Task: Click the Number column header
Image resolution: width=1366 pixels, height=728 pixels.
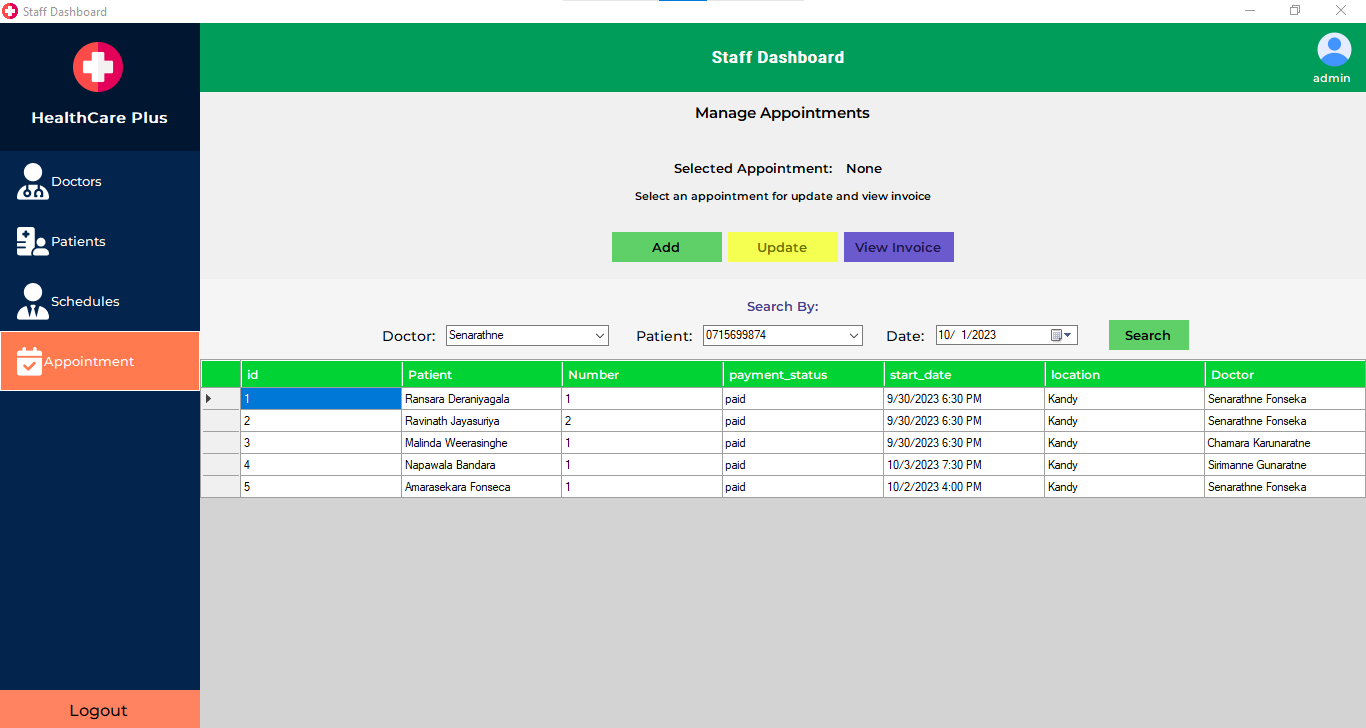Action: coord(642,375)
